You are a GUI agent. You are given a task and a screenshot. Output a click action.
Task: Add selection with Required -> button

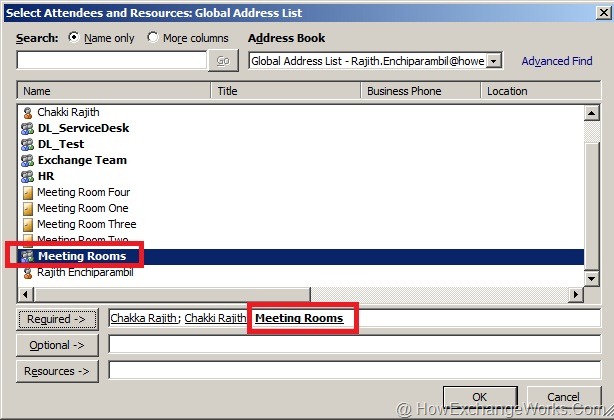pyautogui.click(x=57, y=319)
